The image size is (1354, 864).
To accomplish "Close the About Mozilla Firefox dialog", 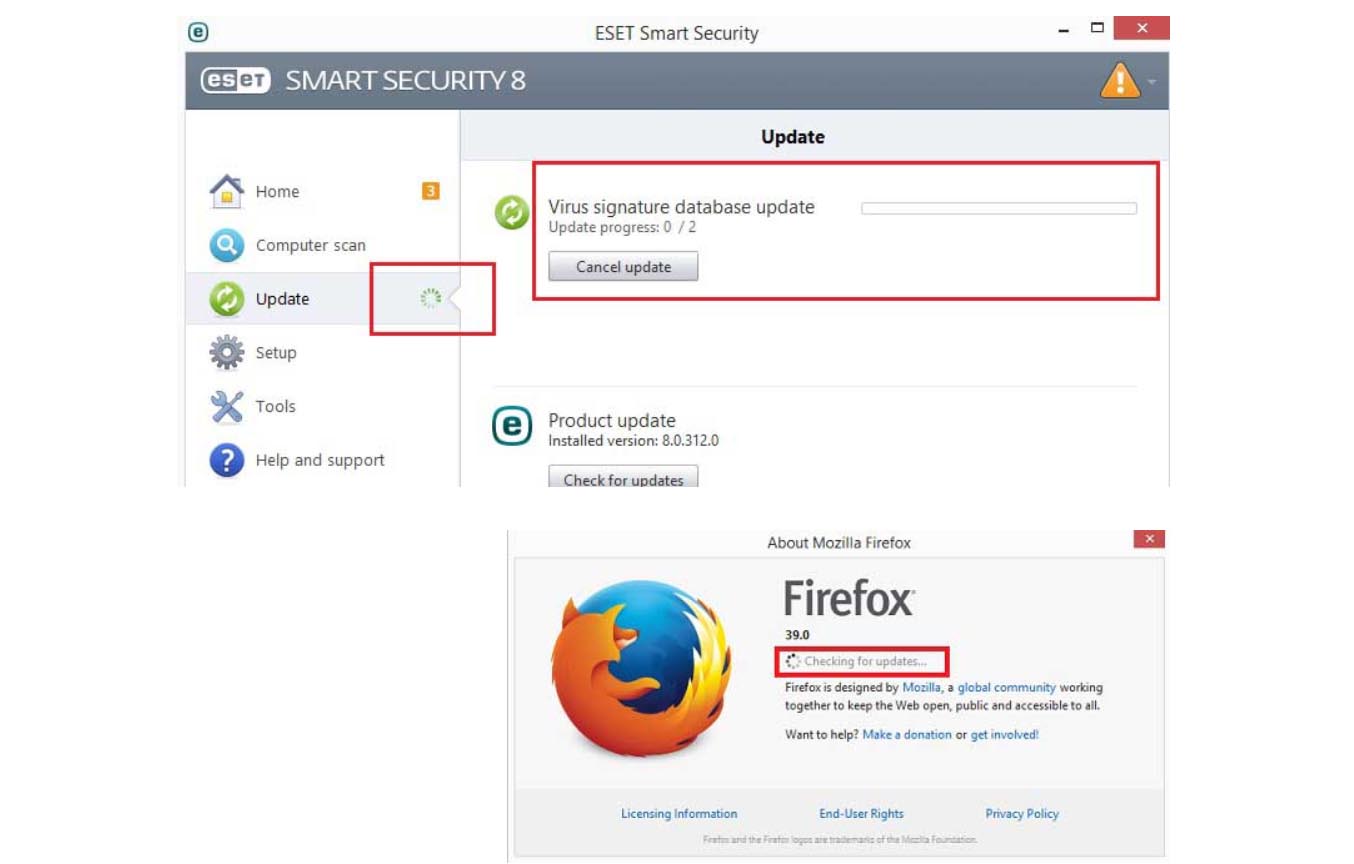I will point(1149,539).
